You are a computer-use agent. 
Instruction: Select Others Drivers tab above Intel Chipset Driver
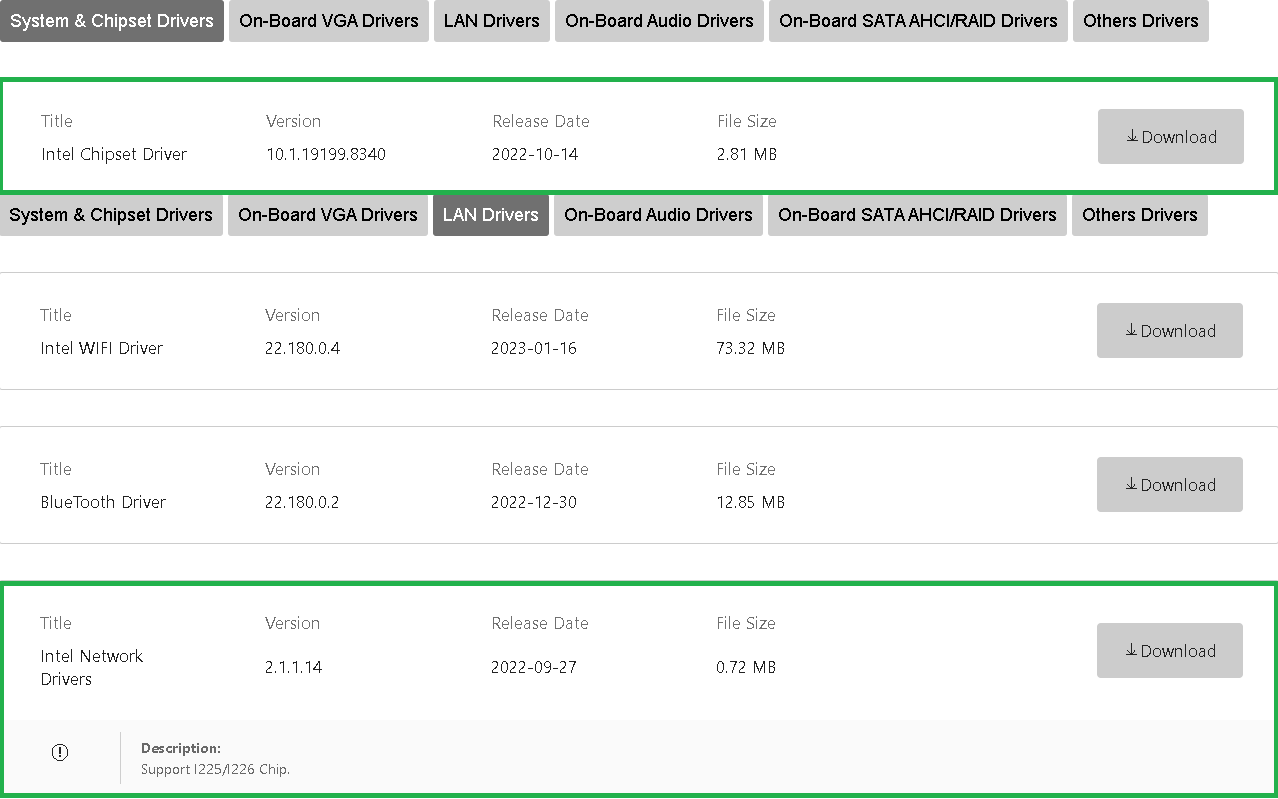pyautogui.click(x=1141, y=21)
